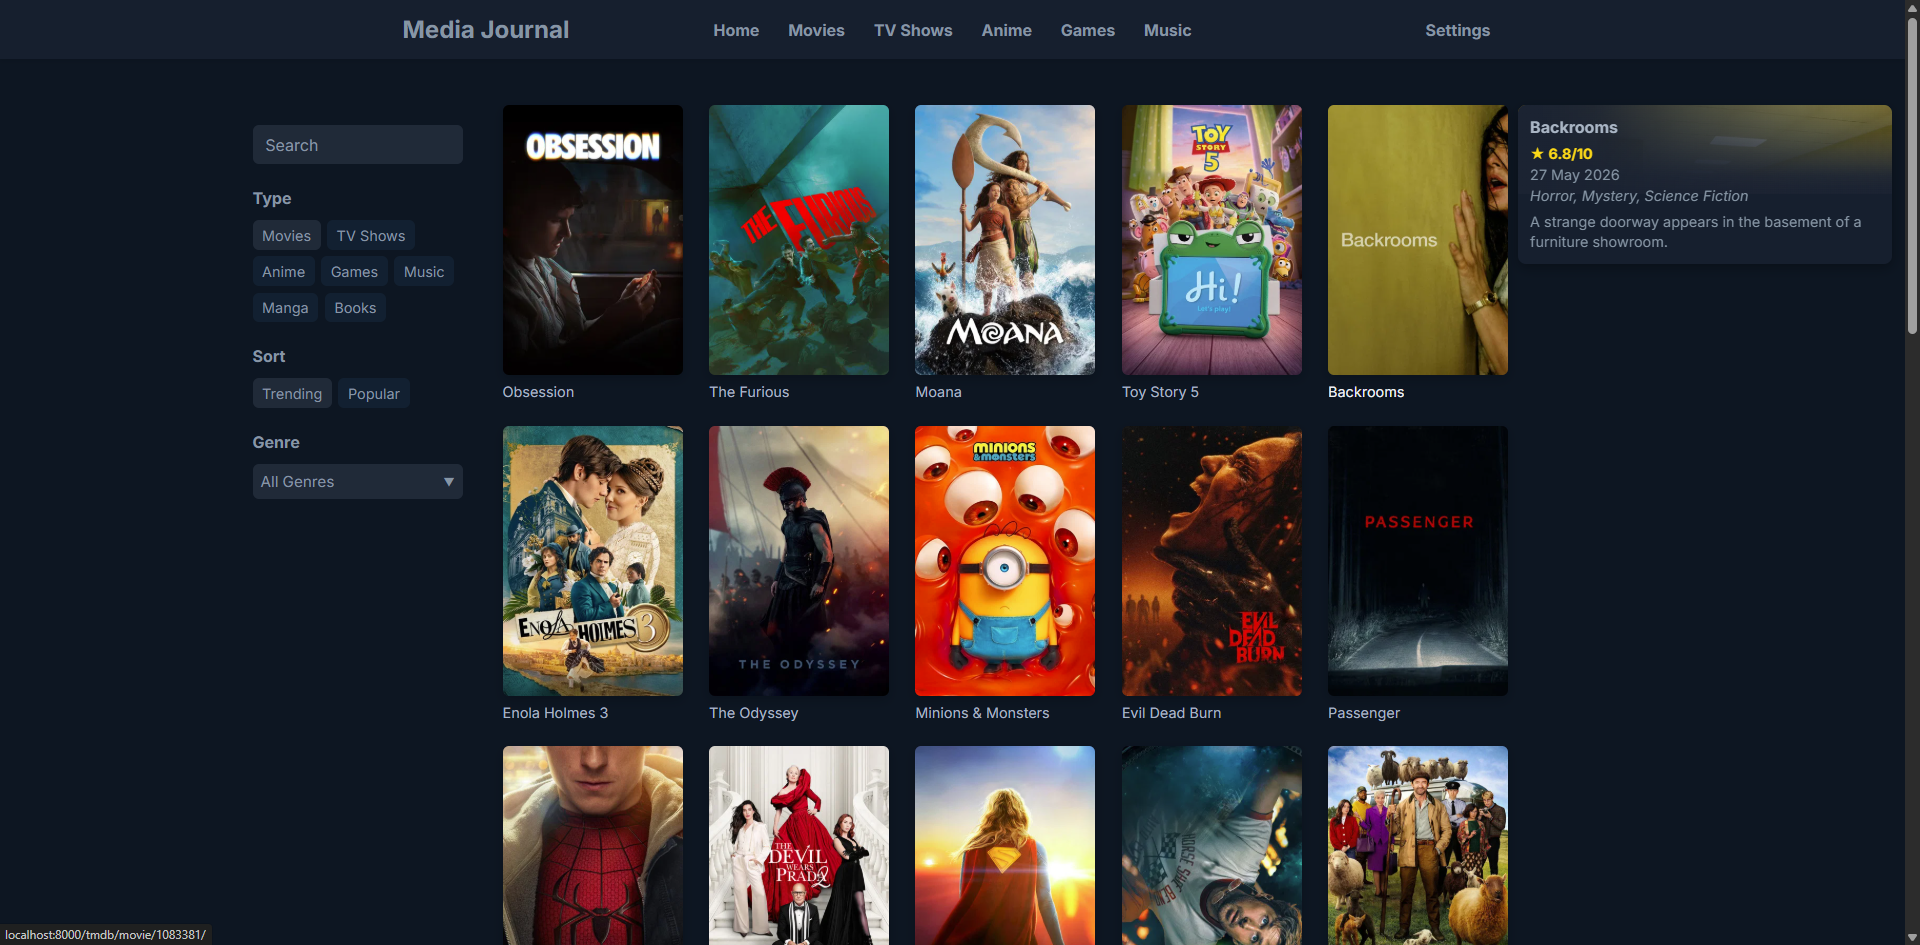
Task: Toggle the Games type filter
Action: click(354, 272)
